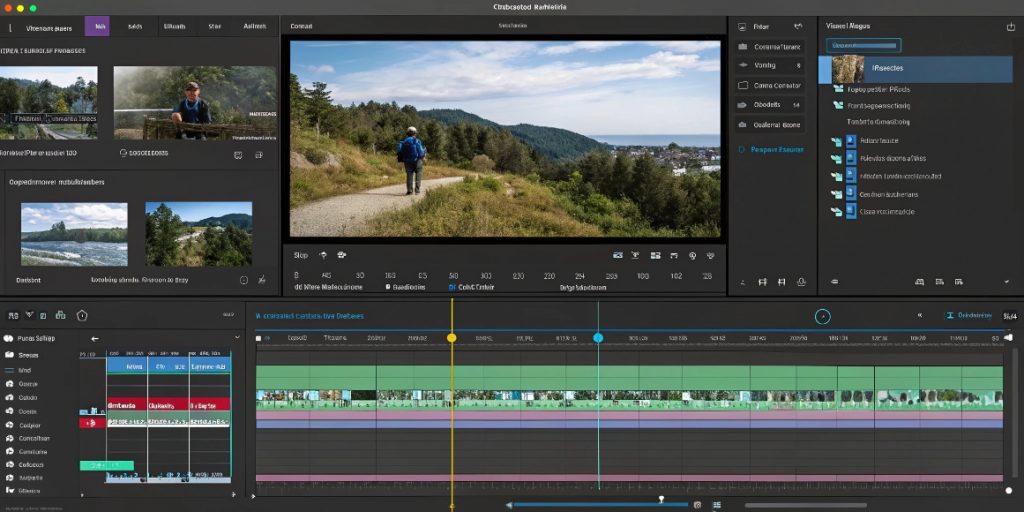Click slashed wand icon under lower thumbnails
The width and height of the screenshot is (1024, 512).
pos(262,280)
